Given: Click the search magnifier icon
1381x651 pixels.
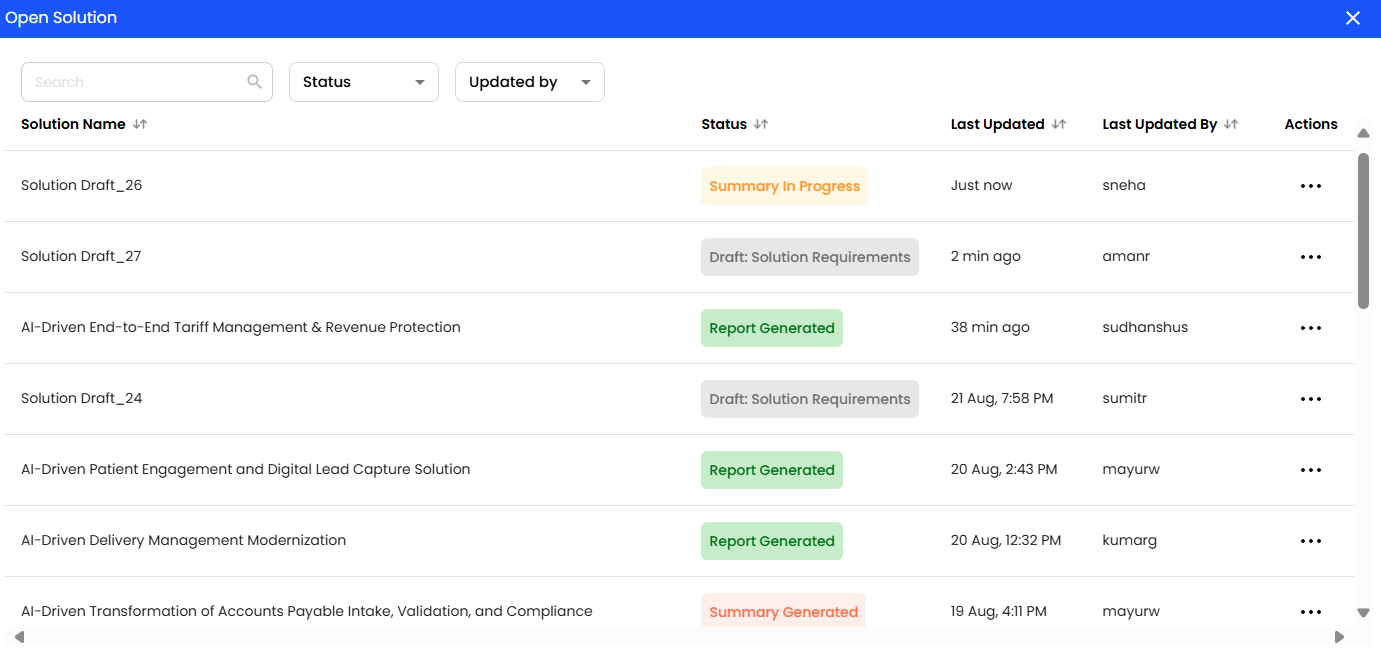Looking at the screenshot, I should click(254, 82).
